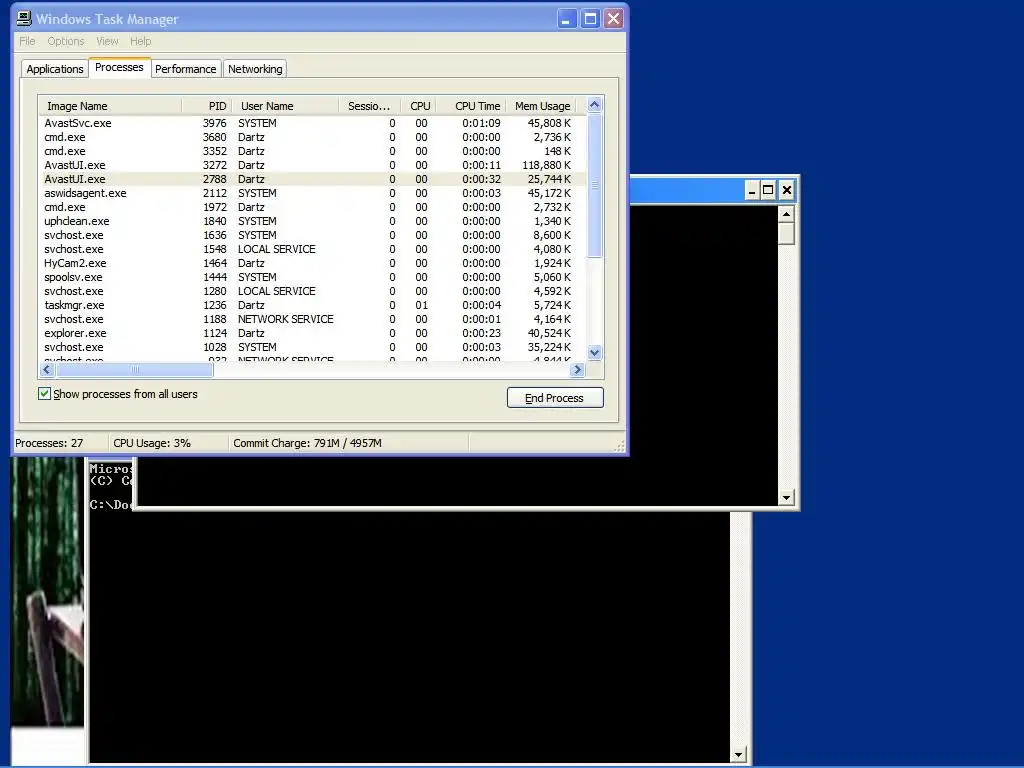The image size is (1024, 768).
Task: Click Task Manager resize grip corner
Action: (x=620, y=446)
